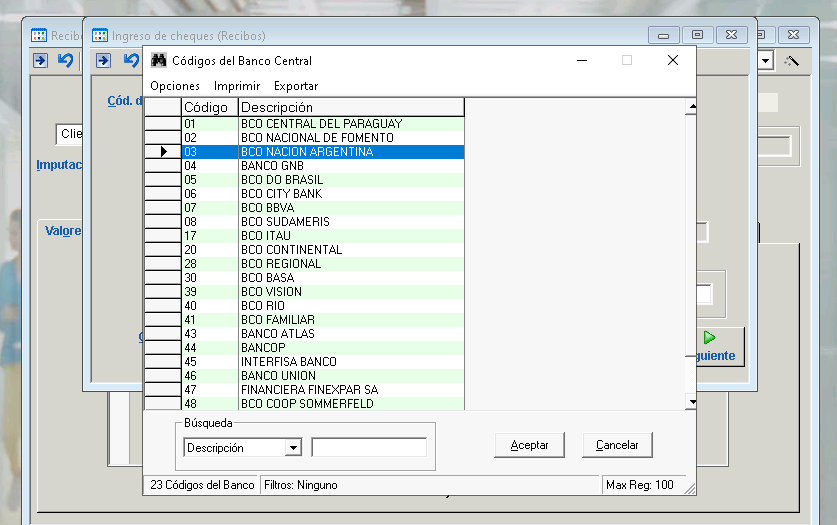
Task: Click blue arrow icon in Recibos window toolbar
Action: [40, 60]
